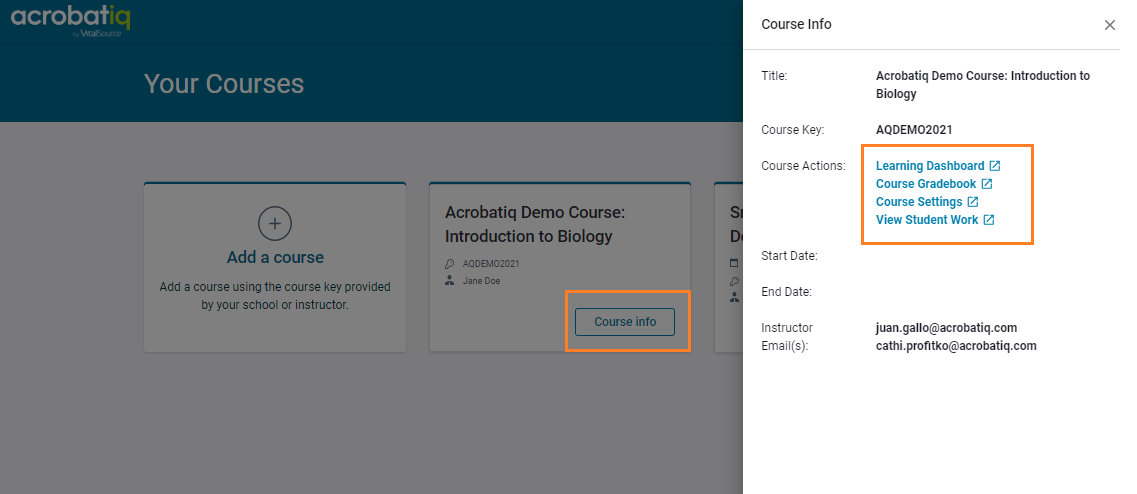Image resolution: width=1137 pixels, height=494 pixels.
Task: Click the Jane Doe instructor name
Action: (x=481, y=281)
